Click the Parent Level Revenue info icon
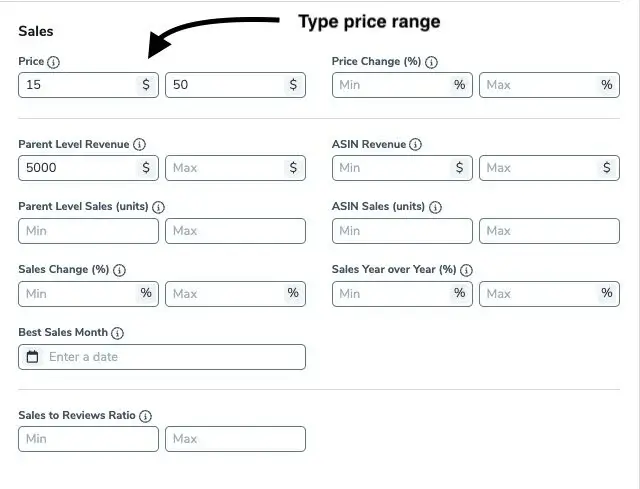Screen dimensions: 640x489 click(139, 145)
